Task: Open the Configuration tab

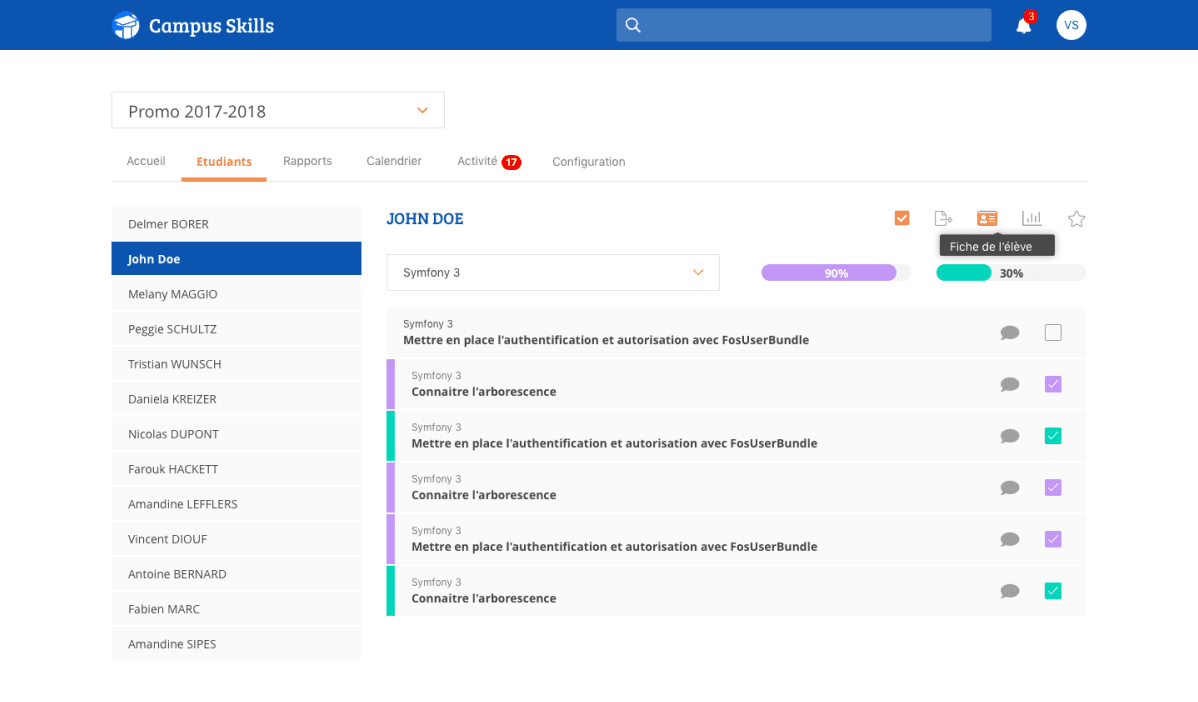Action: click(x=588, y=162)
